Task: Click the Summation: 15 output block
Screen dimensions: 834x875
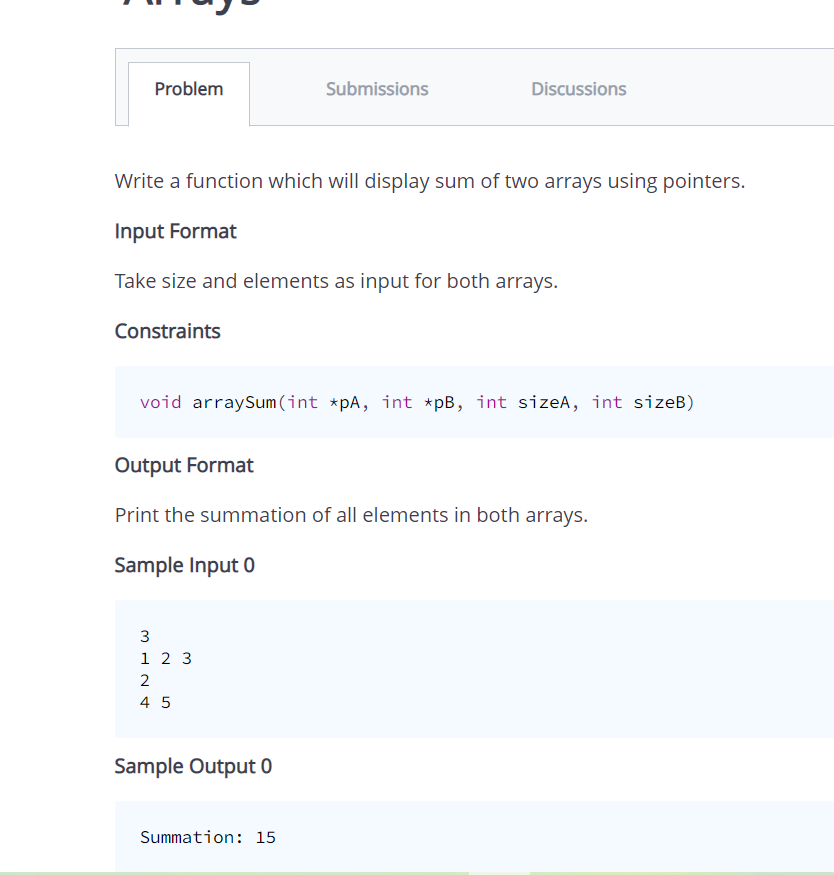Action: coord(207,837)
